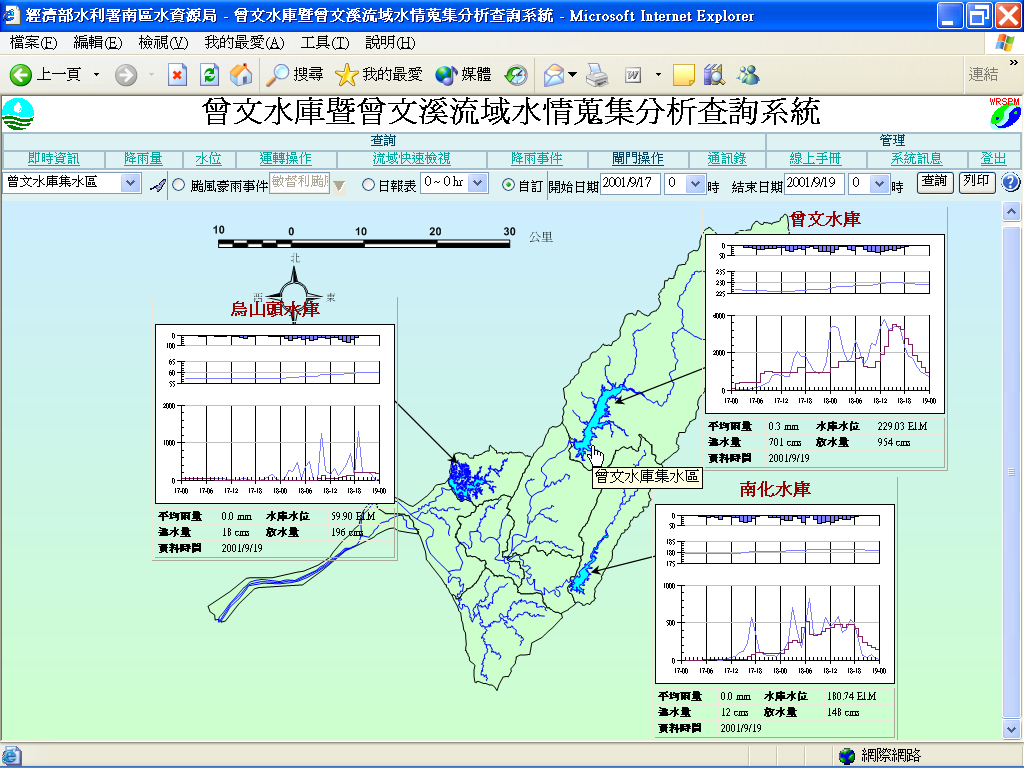Image resolution: width=1024 pixels, height=768 pixels.
Task: Open the 工具(T) menu
Action: click(325, 43)
